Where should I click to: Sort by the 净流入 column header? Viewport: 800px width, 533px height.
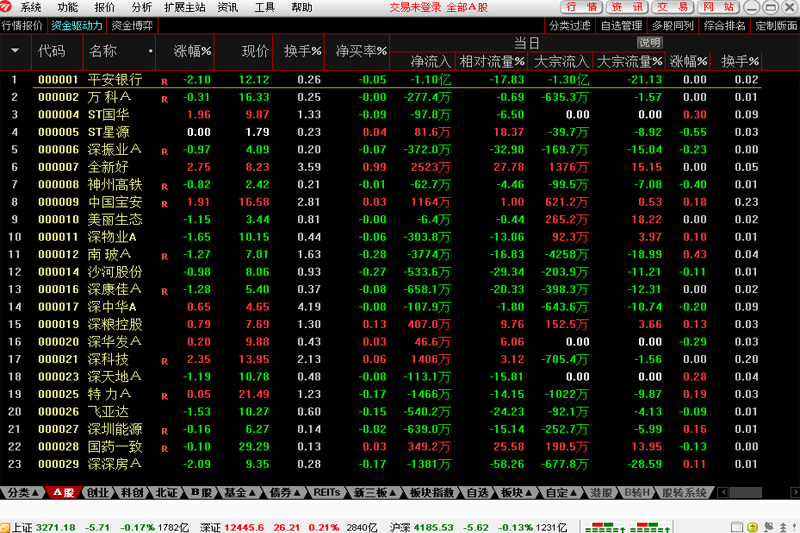(x=422, y=62)
